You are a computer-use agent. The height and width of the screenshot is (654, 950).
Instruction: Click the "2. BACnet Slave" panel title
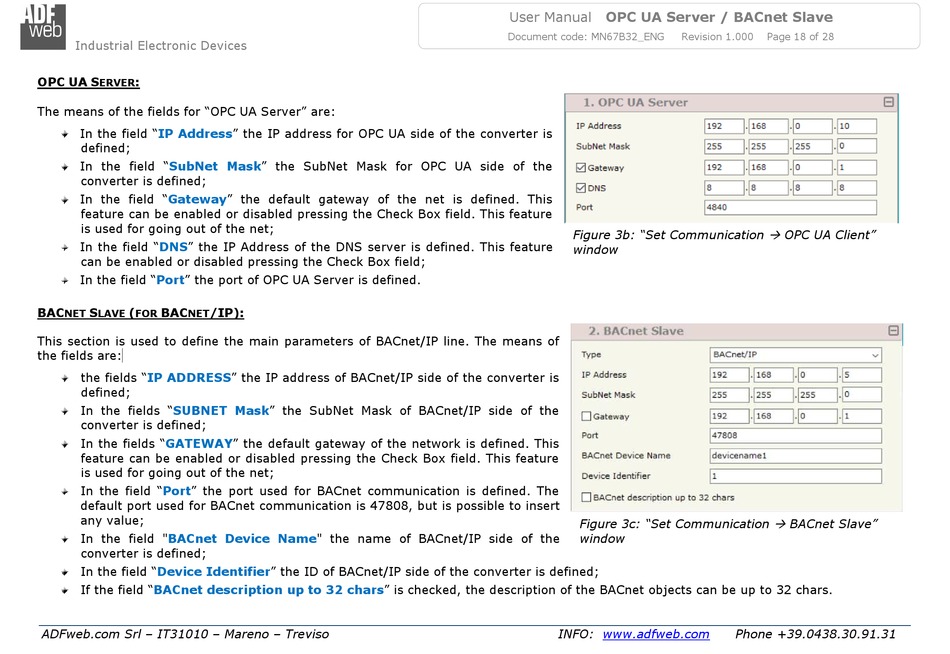[x=636, y=331]
